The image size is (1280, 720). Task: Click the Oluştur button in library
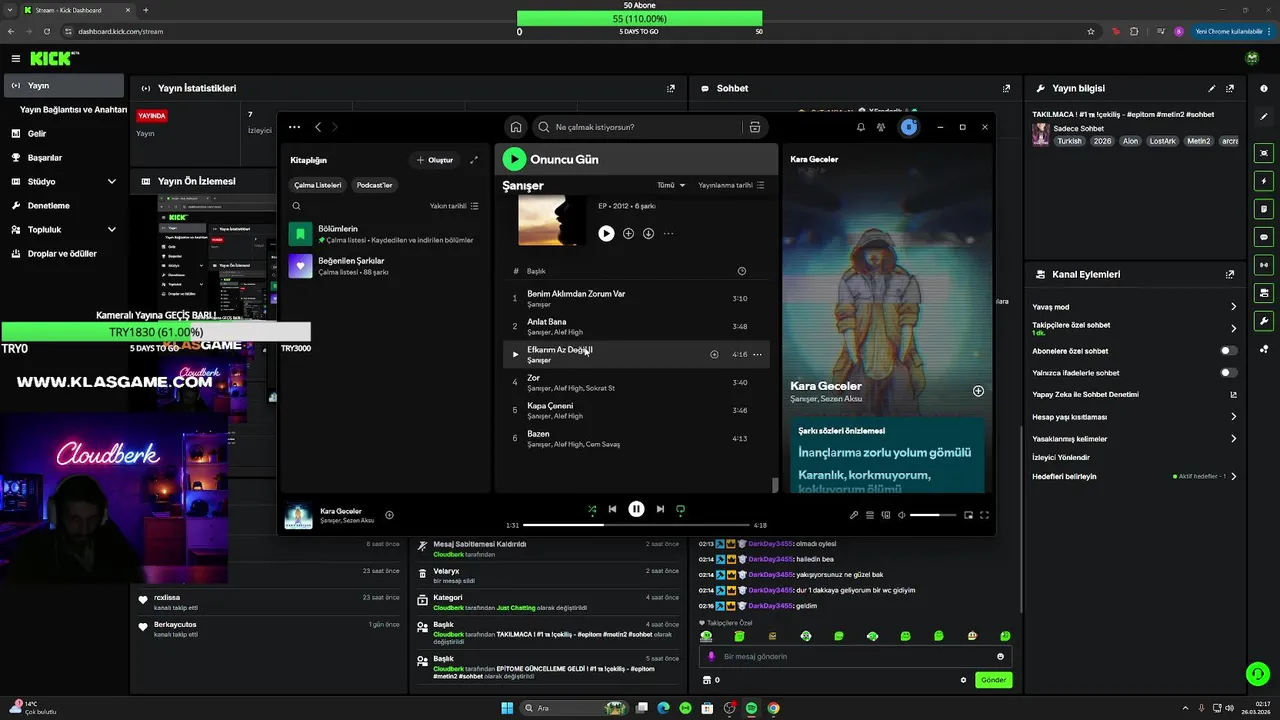(x=435, y=160)
